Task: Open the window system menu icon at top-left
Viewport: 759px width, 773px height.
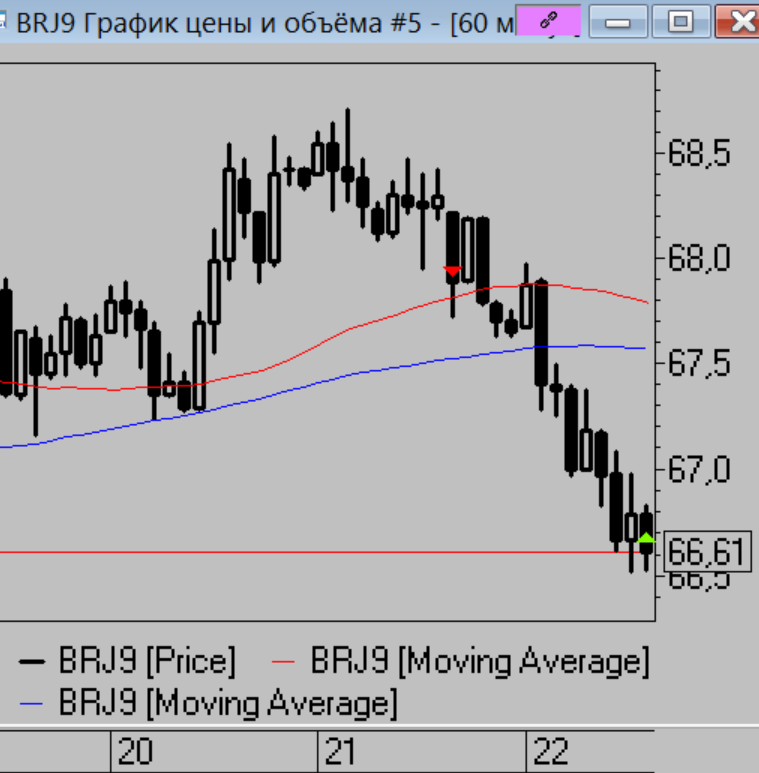Action: (x=4, y=21)
